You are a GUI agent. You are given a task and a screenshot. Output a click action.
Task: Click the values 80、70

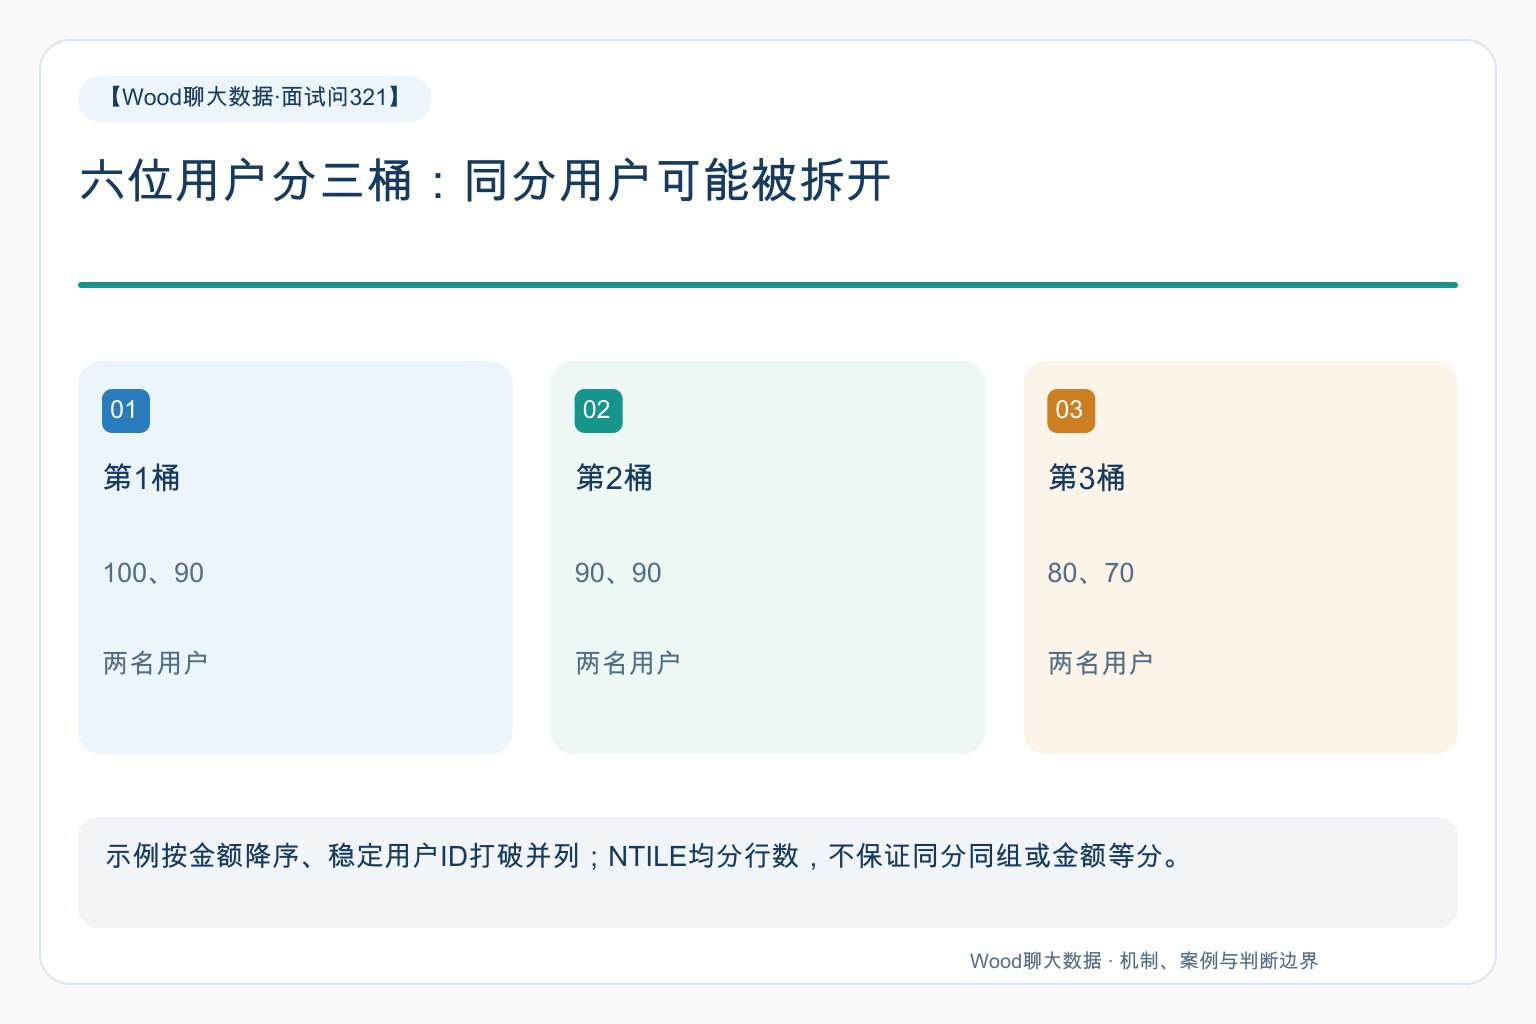[x=1091, y=573]
